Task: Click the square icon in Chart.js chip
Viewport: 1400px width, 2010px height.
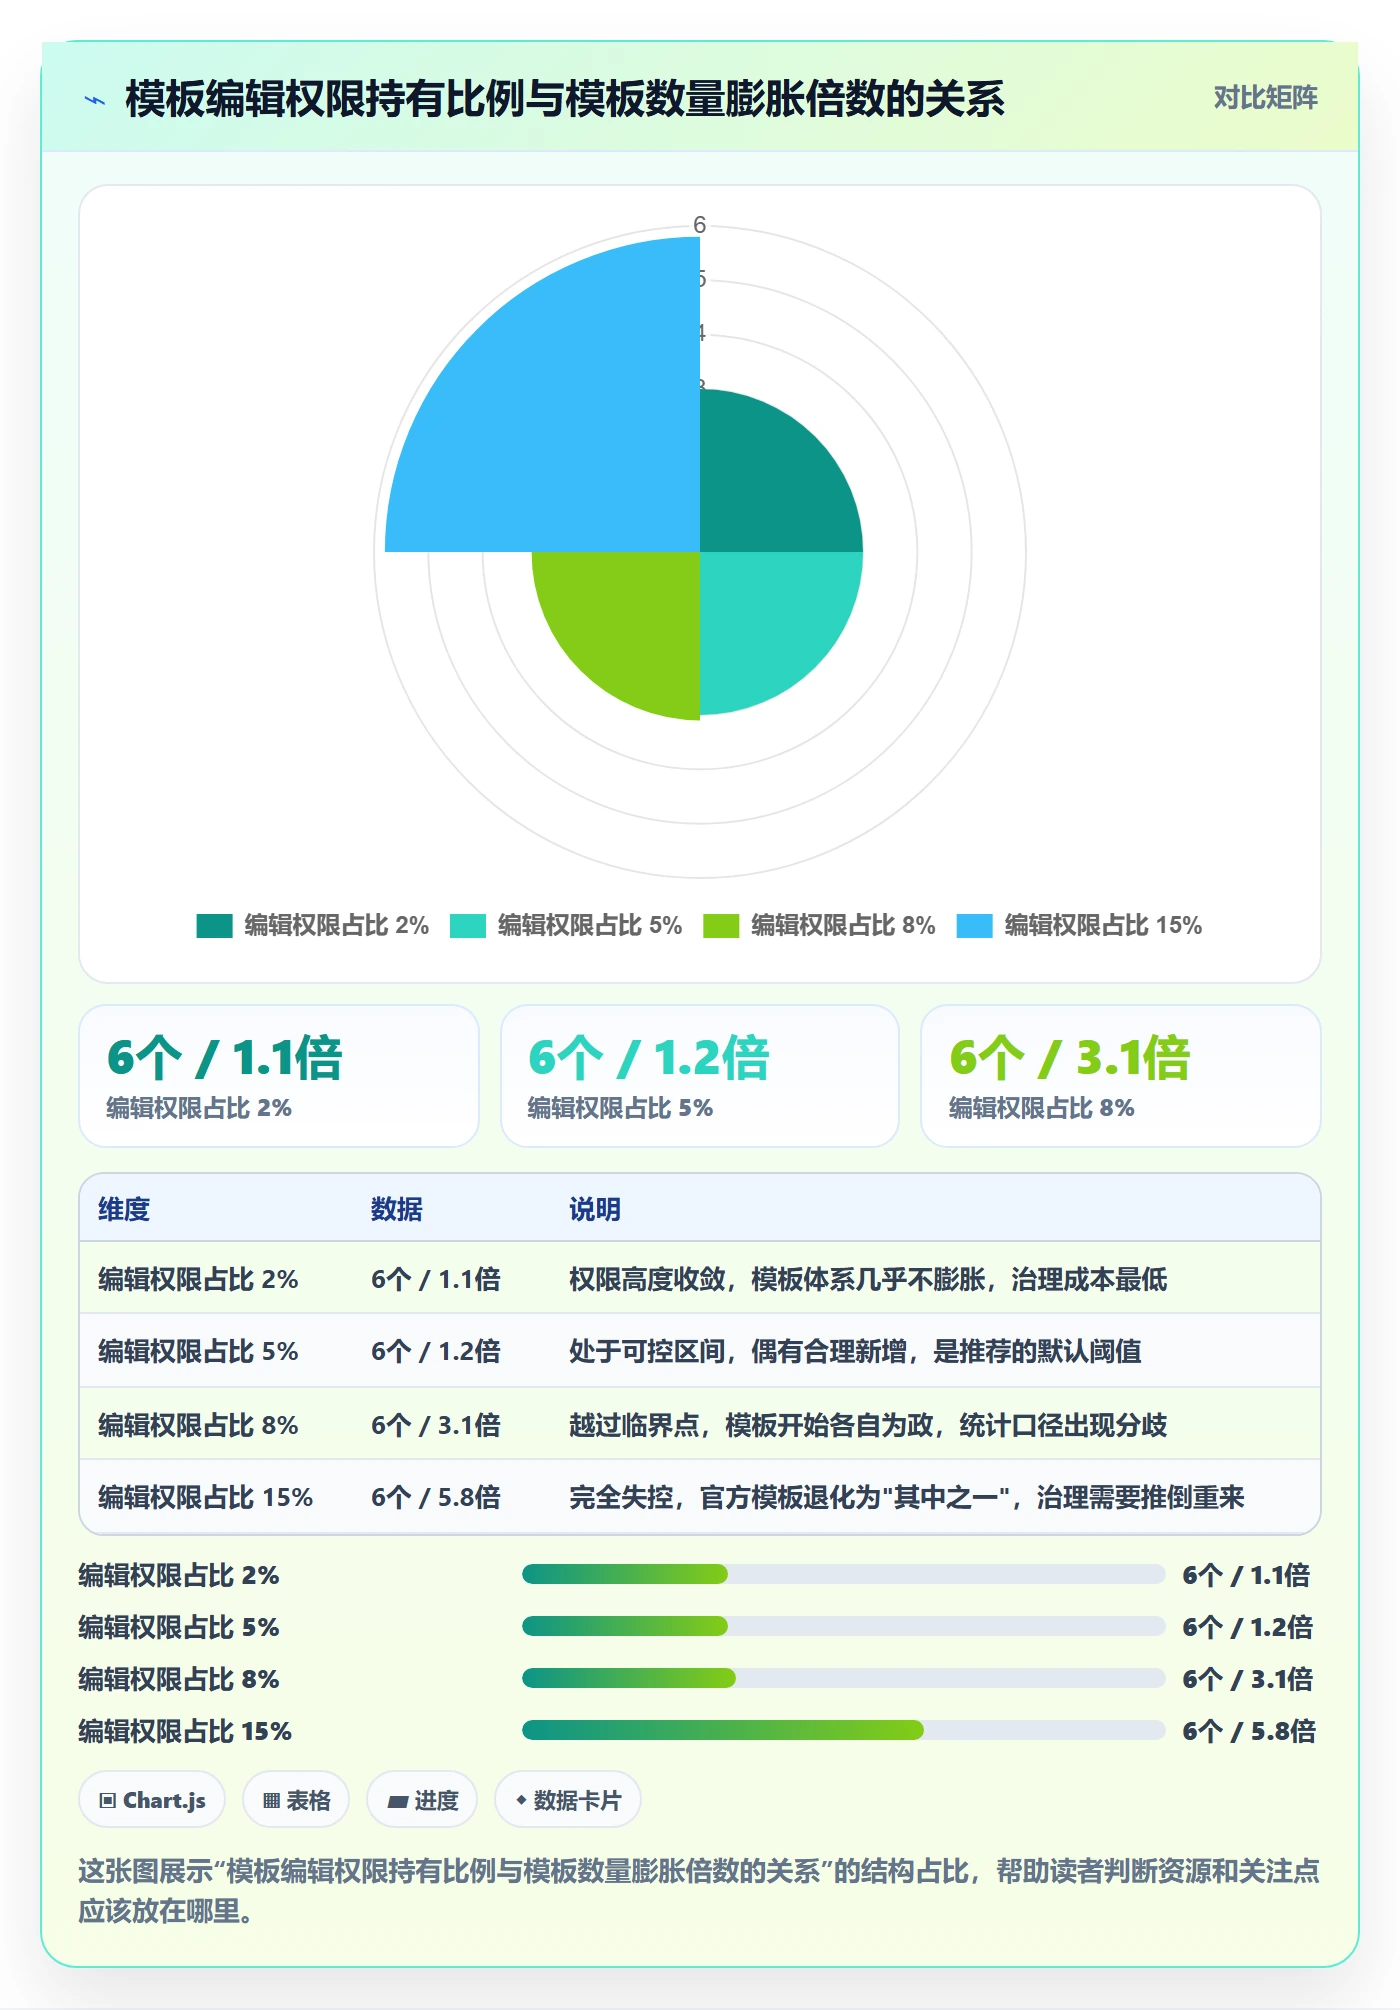Action: [108, 1801]
